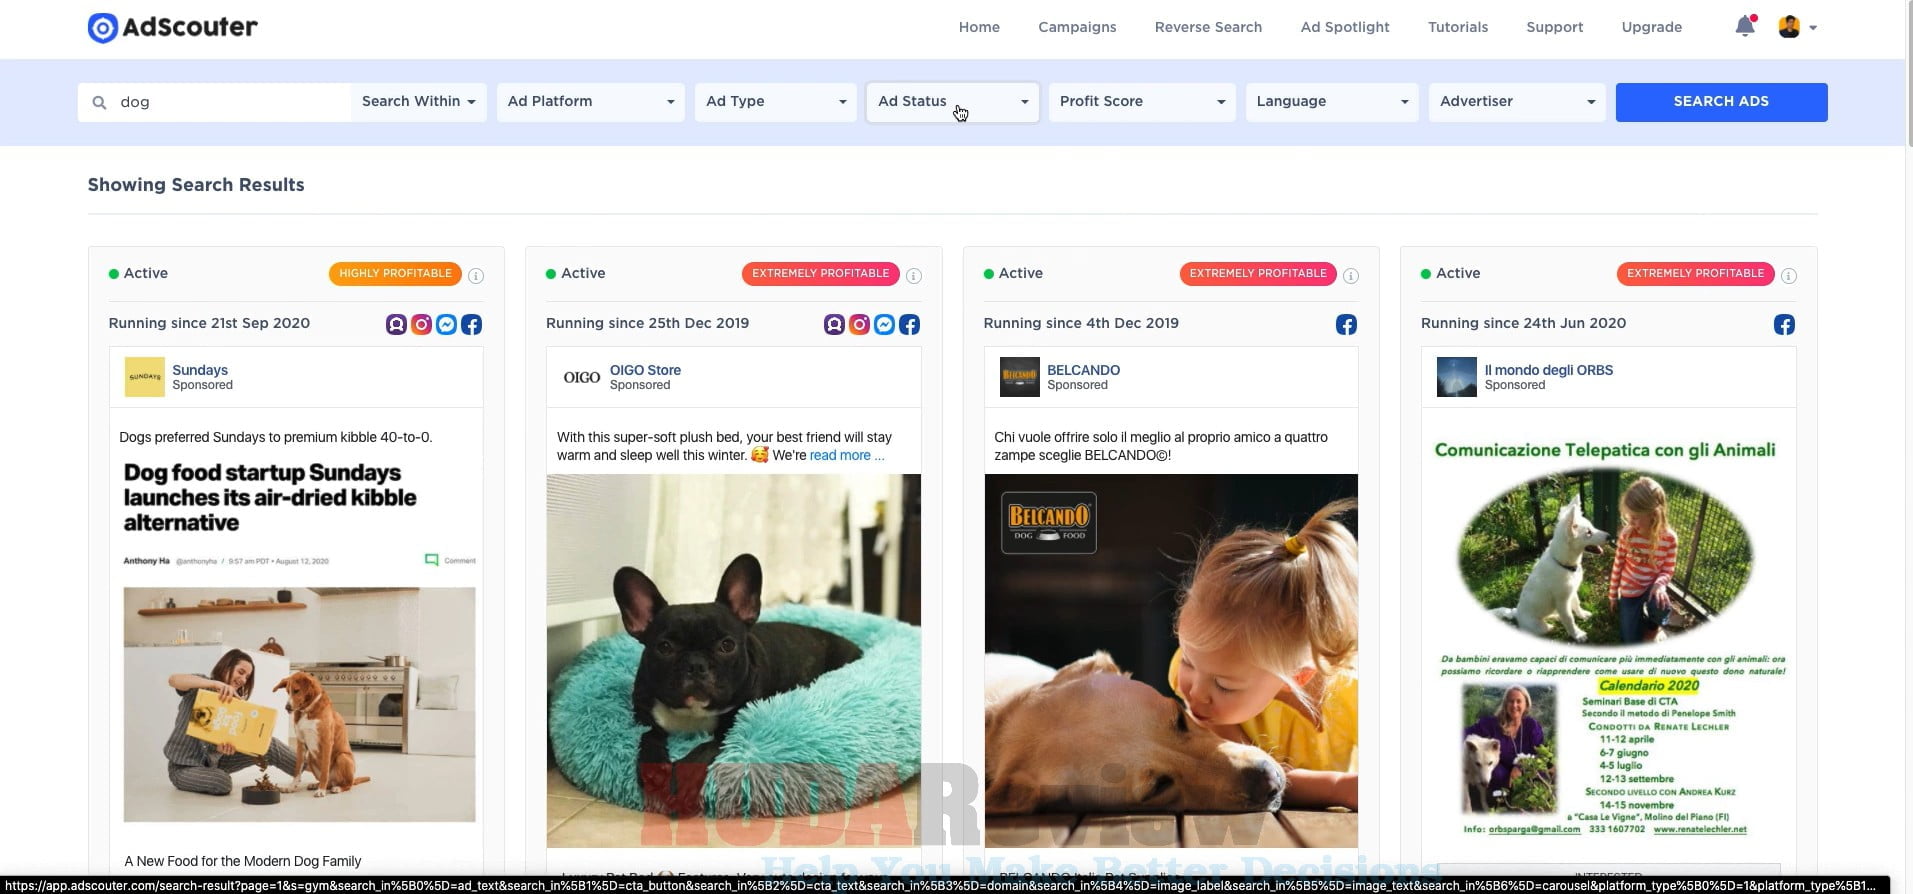The width and height of the screenshot is (1913, 894).
Task: Click 'A New Food for the Modern Dog Family'
Action: click(x=243, y=861)
